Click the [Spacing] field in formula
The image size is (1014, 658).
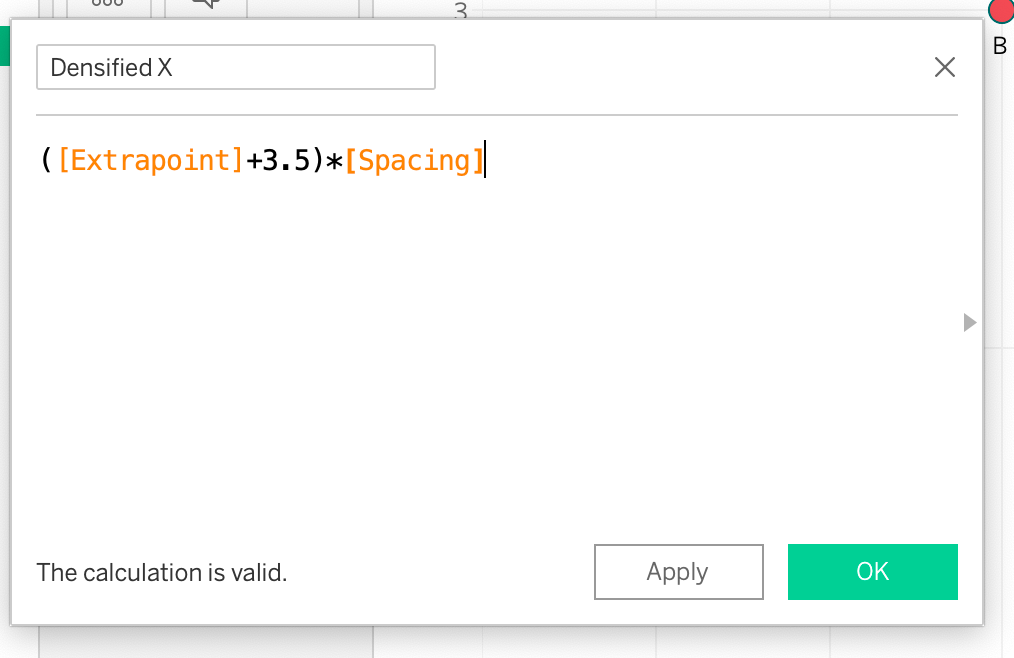tap(414, 160)
